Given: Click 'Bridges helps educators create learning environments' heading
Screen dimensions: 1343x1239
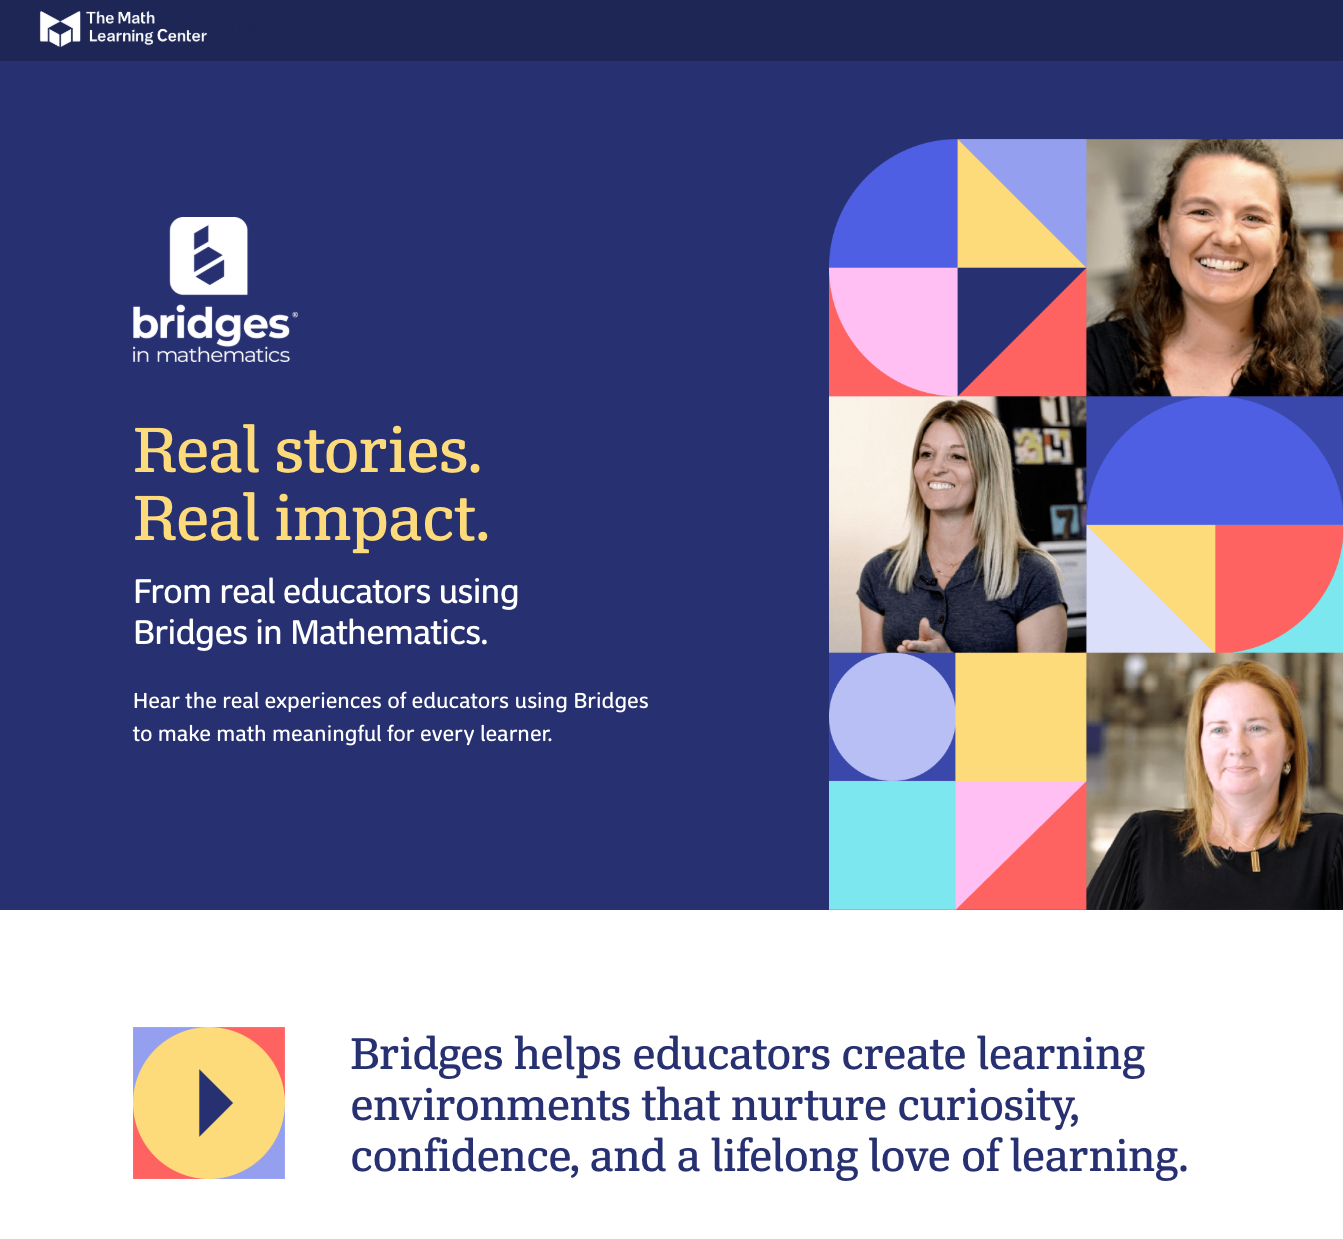Looking at the screenshot, I should click(769, 1105).
